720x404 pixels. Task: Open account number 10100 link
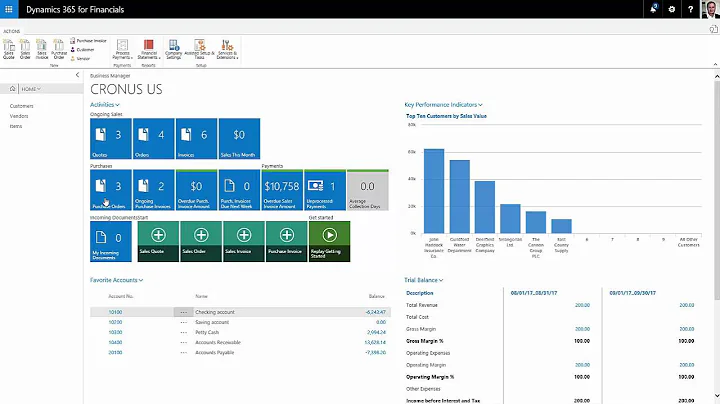coord(115,312)
